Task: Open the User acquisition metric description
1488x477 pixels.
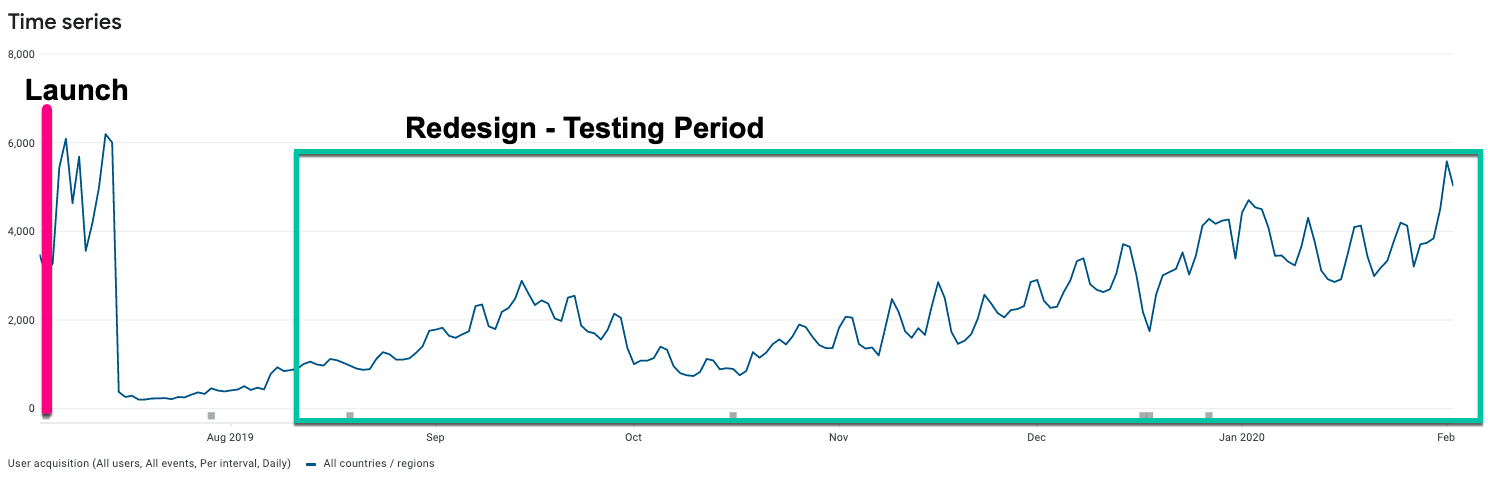Action: pyautogui.click(x=149, y=464)
